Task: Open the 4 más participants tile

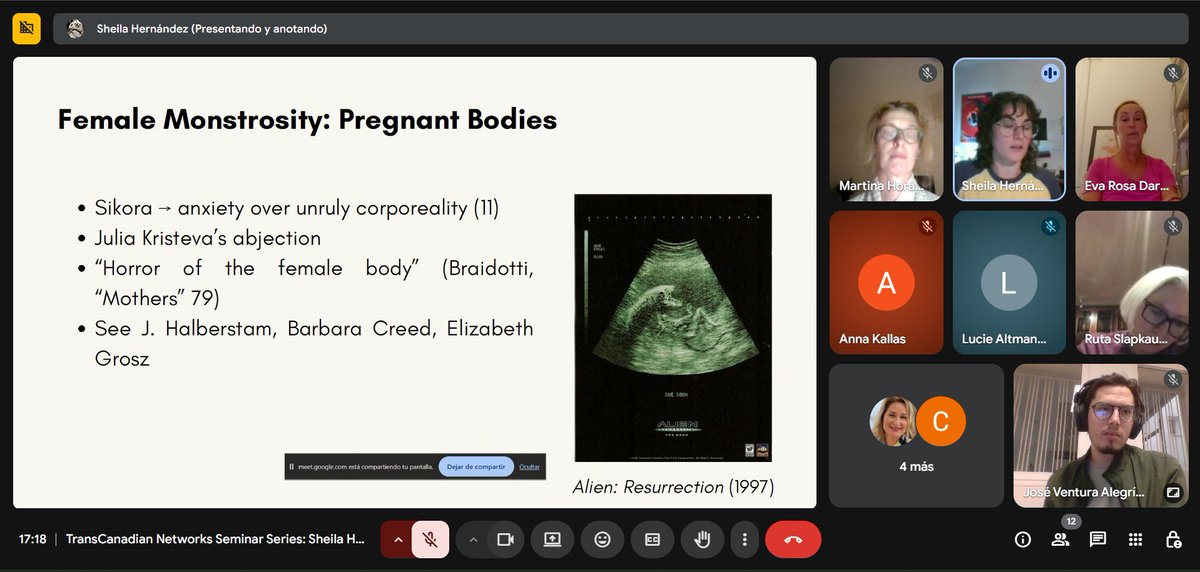Action: tap(916, 436)
